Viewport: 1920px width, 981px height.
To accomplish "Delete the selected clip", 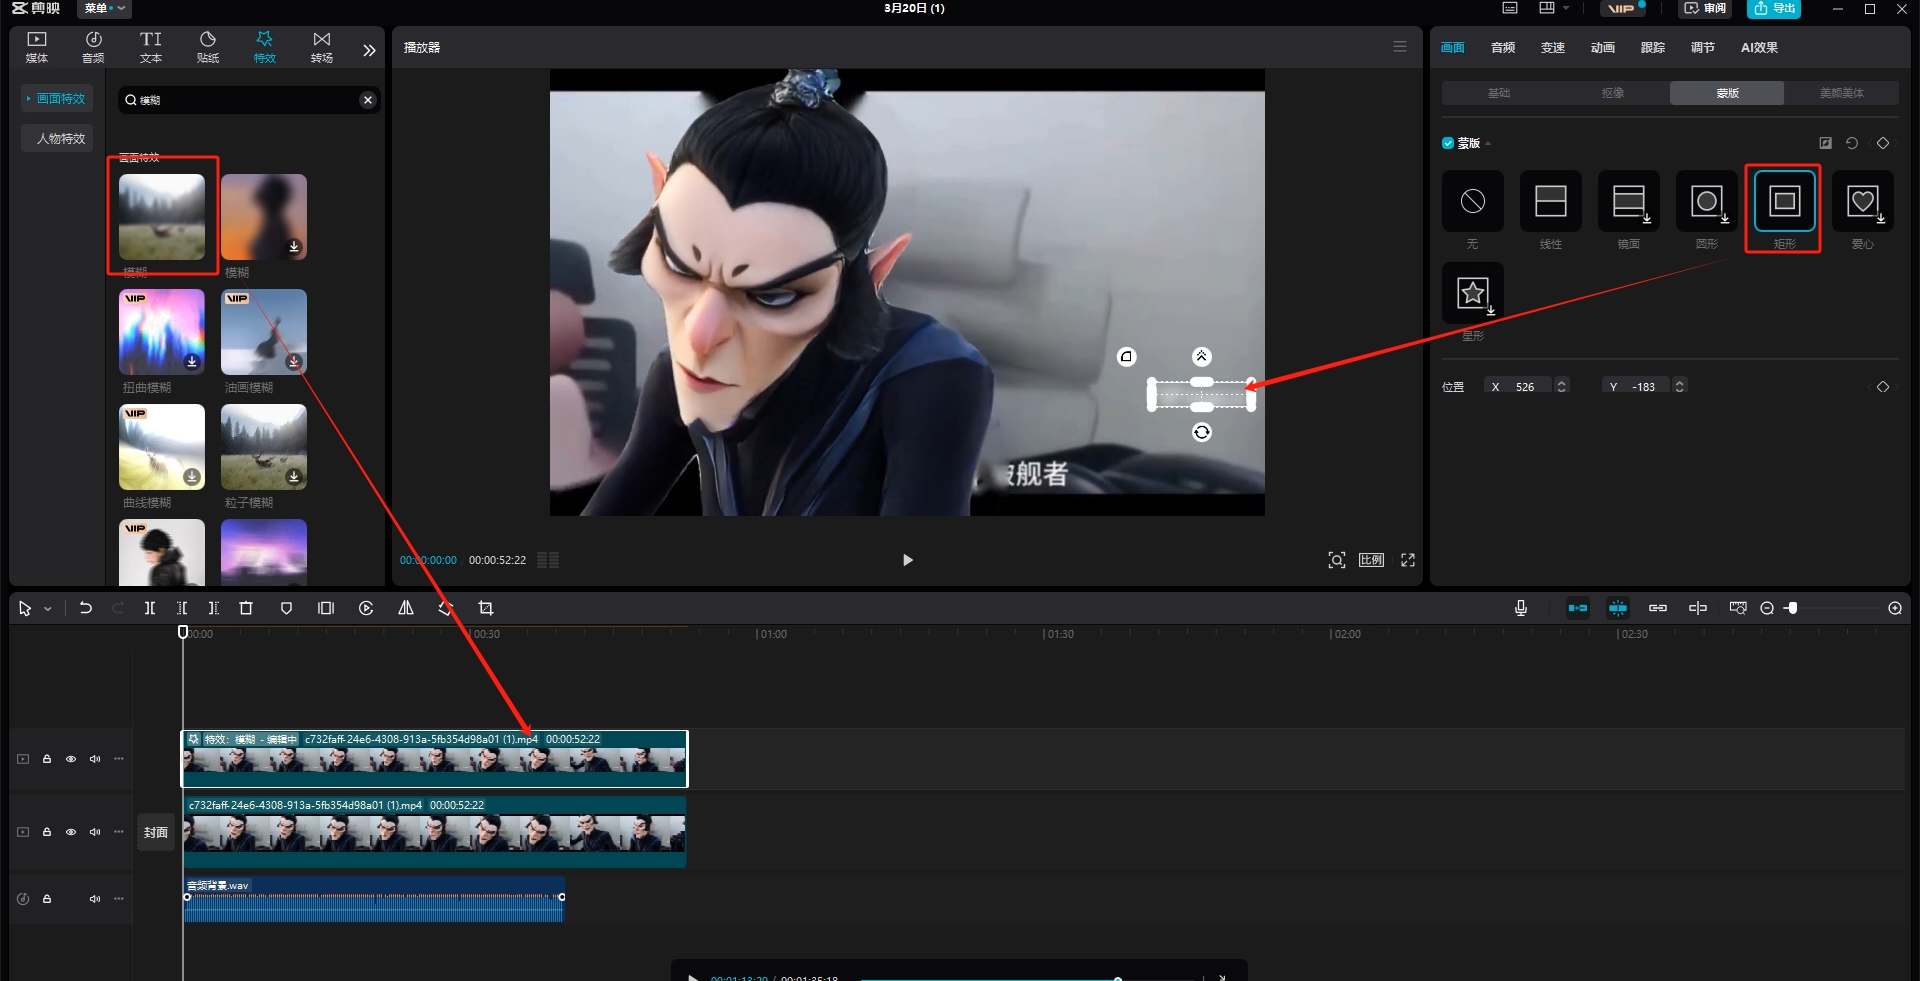I will tap(246, 608).
